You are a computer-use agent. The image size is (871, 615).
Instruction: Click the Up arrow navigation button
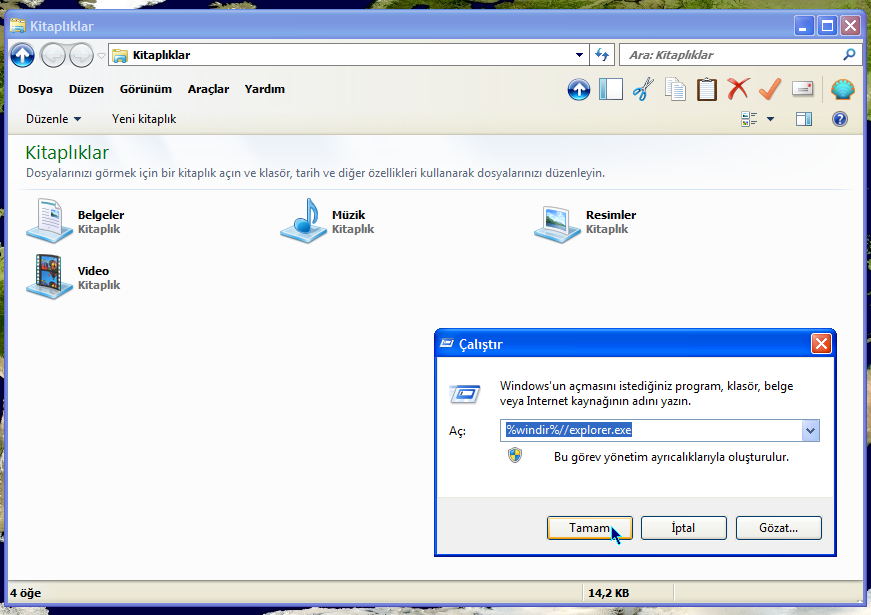pyautogui.click(x=22, y=55)
